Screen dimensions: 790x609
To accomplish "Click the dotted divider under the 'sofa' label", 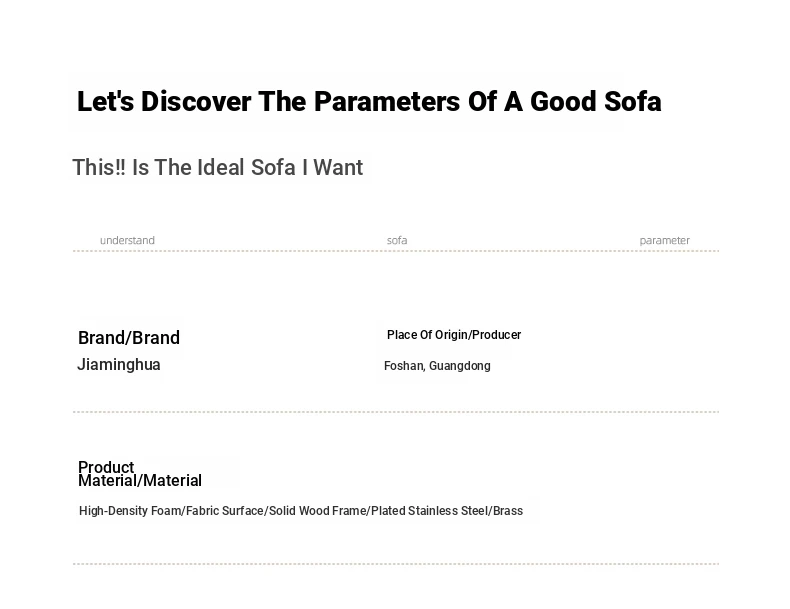I will coord(396,251).
